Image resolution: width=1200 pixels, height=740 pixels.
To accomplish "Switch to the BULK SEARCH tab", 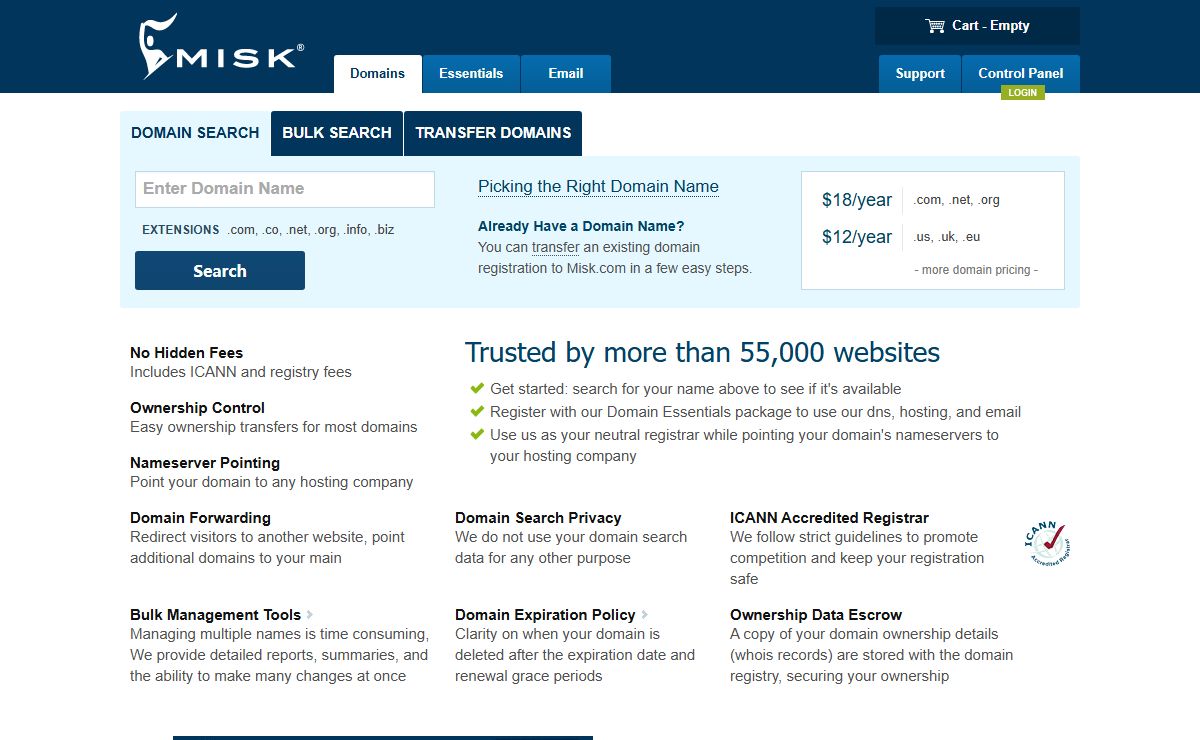I will (x=337, y=133).
